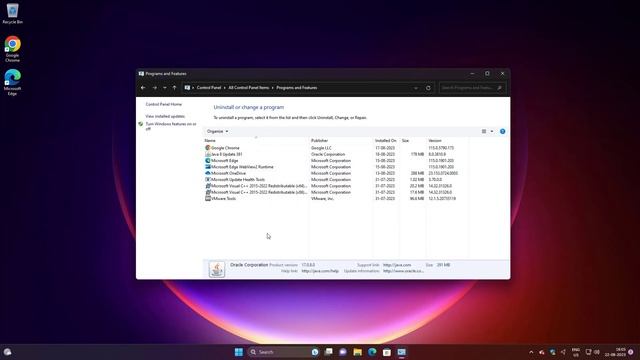Screen dimensions: 640x360
Task: Click Programs and Features breadcrumb segment
Action: 297,88
